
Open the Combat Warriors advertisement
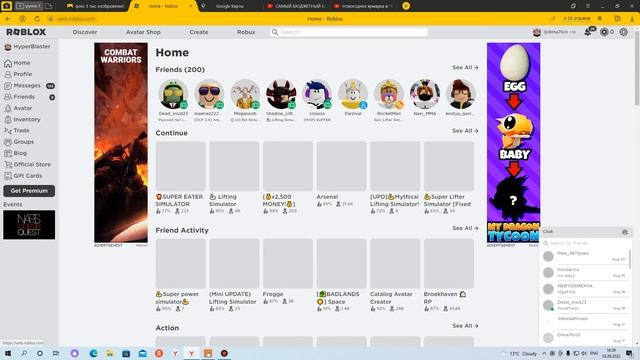pos(121,142)
